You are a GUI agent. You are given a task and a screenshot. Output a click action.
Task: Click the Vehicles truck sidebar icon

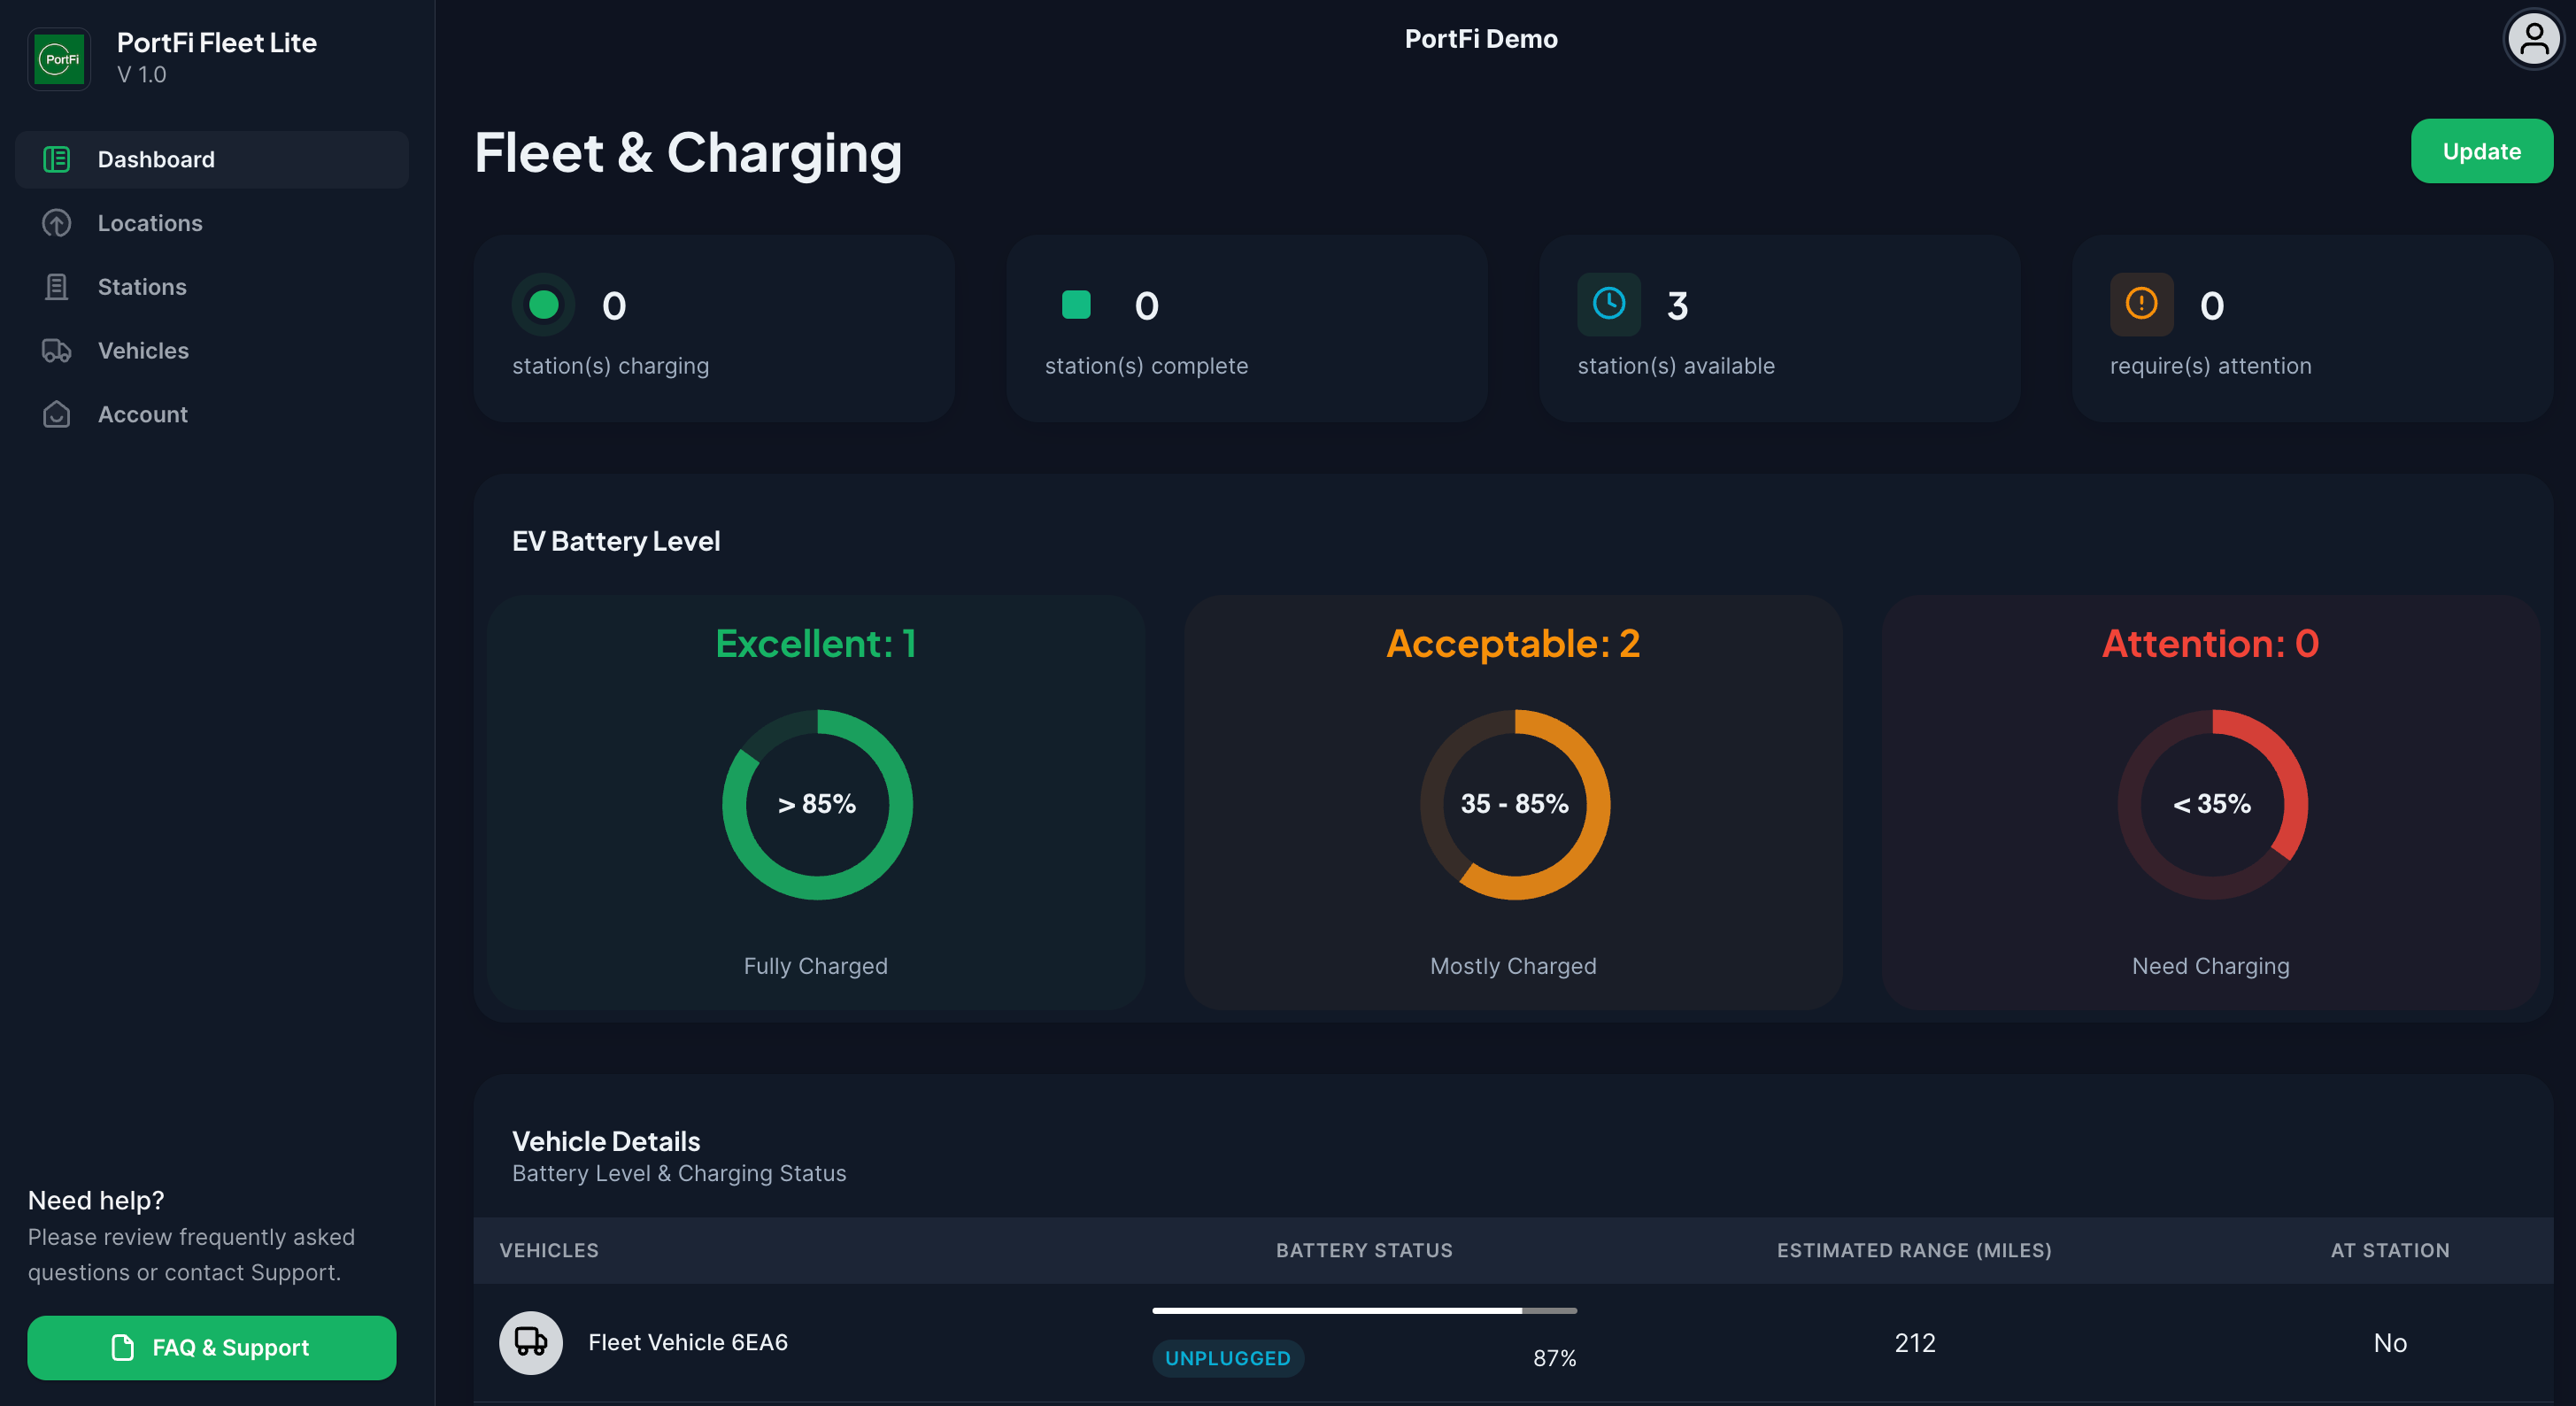coord(56,351)
